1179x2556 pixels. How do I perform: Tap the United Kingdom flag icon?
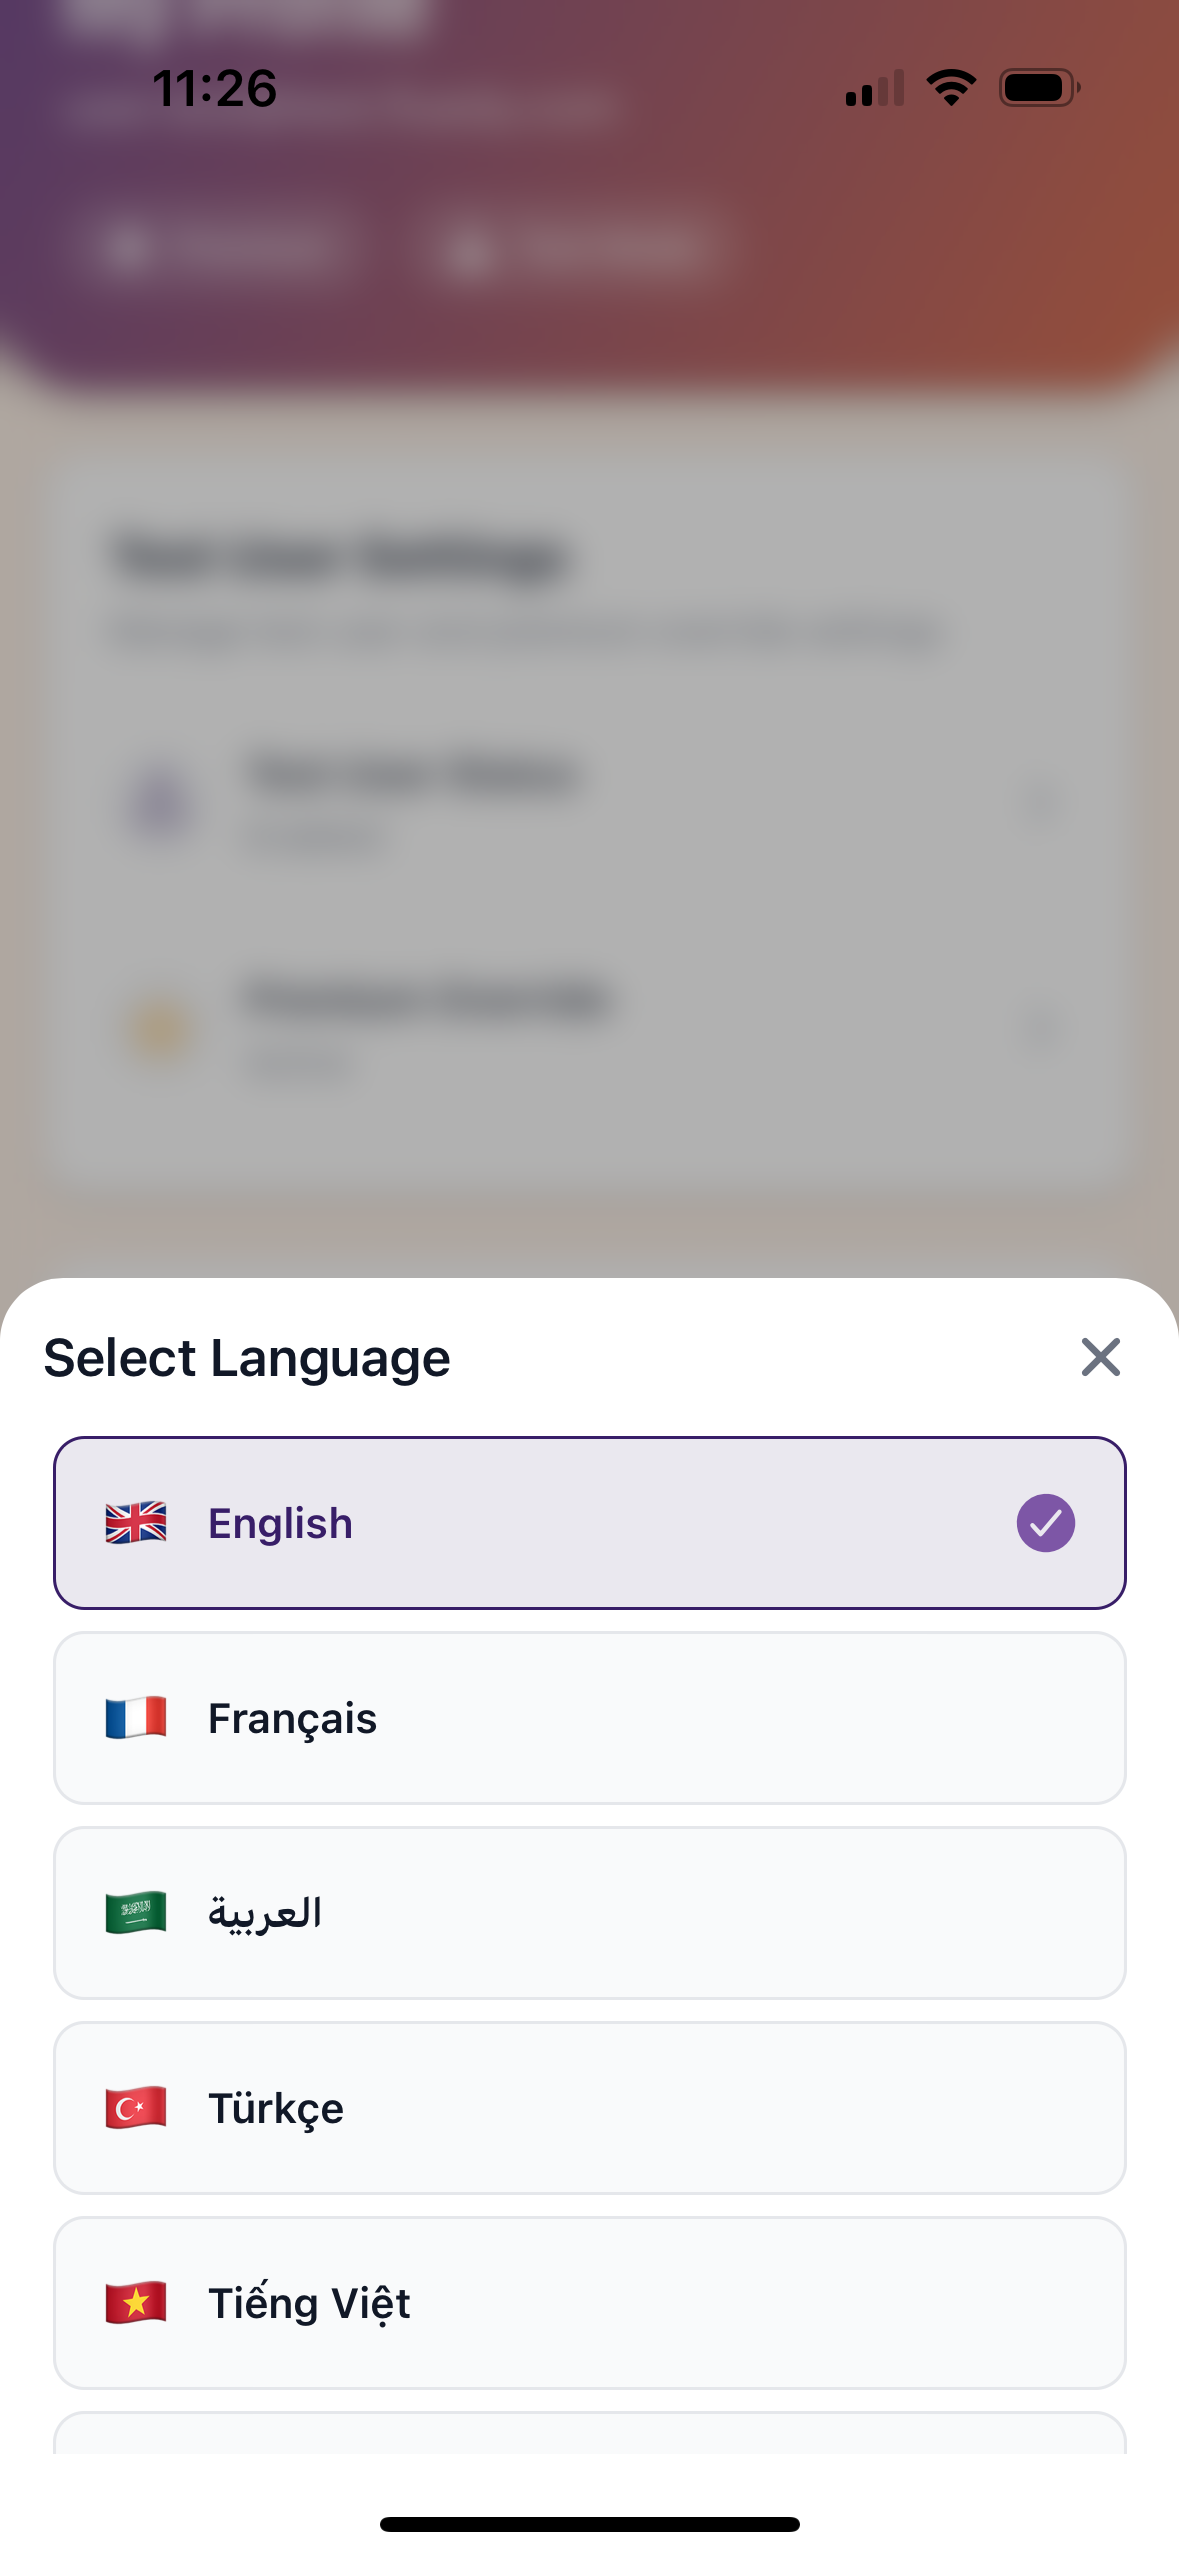coord(136,1523)
